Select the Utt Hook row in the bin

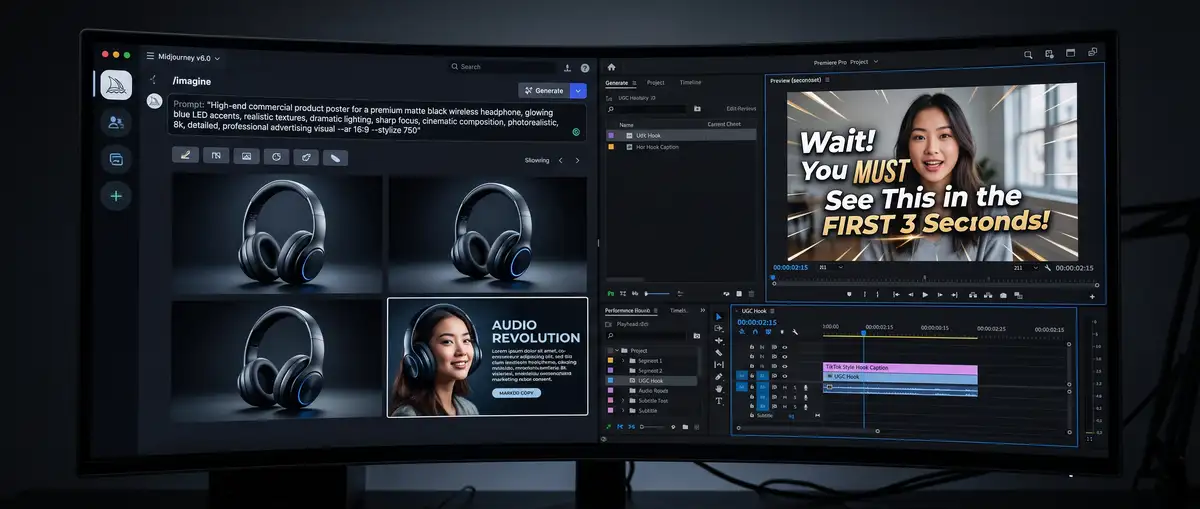pyautogui.click(x=681, y=134)
